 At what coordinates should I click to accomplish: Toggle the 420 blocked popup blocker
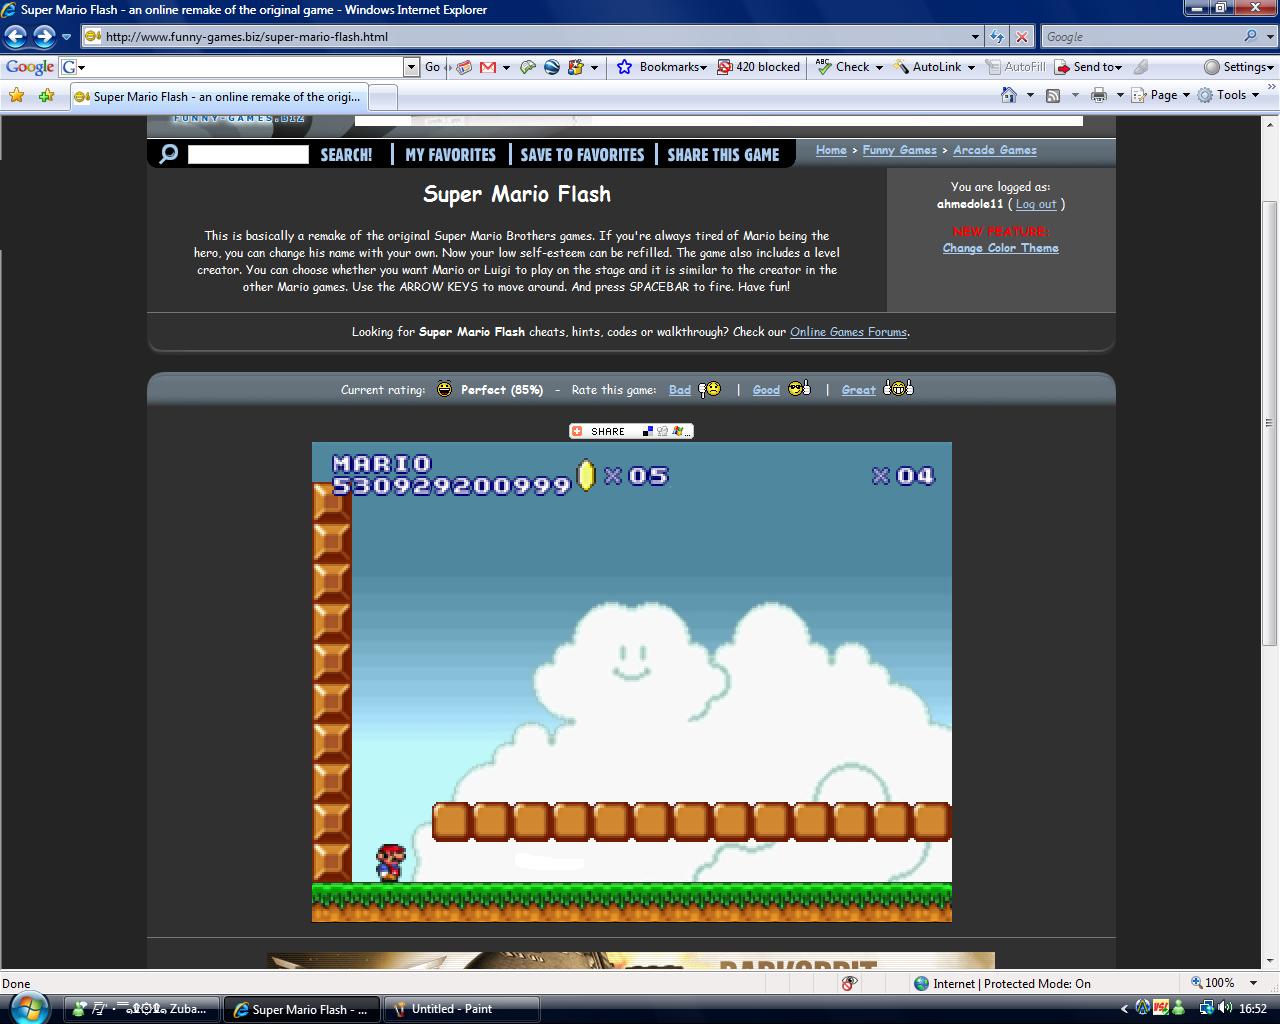click(x=758, y=67)
